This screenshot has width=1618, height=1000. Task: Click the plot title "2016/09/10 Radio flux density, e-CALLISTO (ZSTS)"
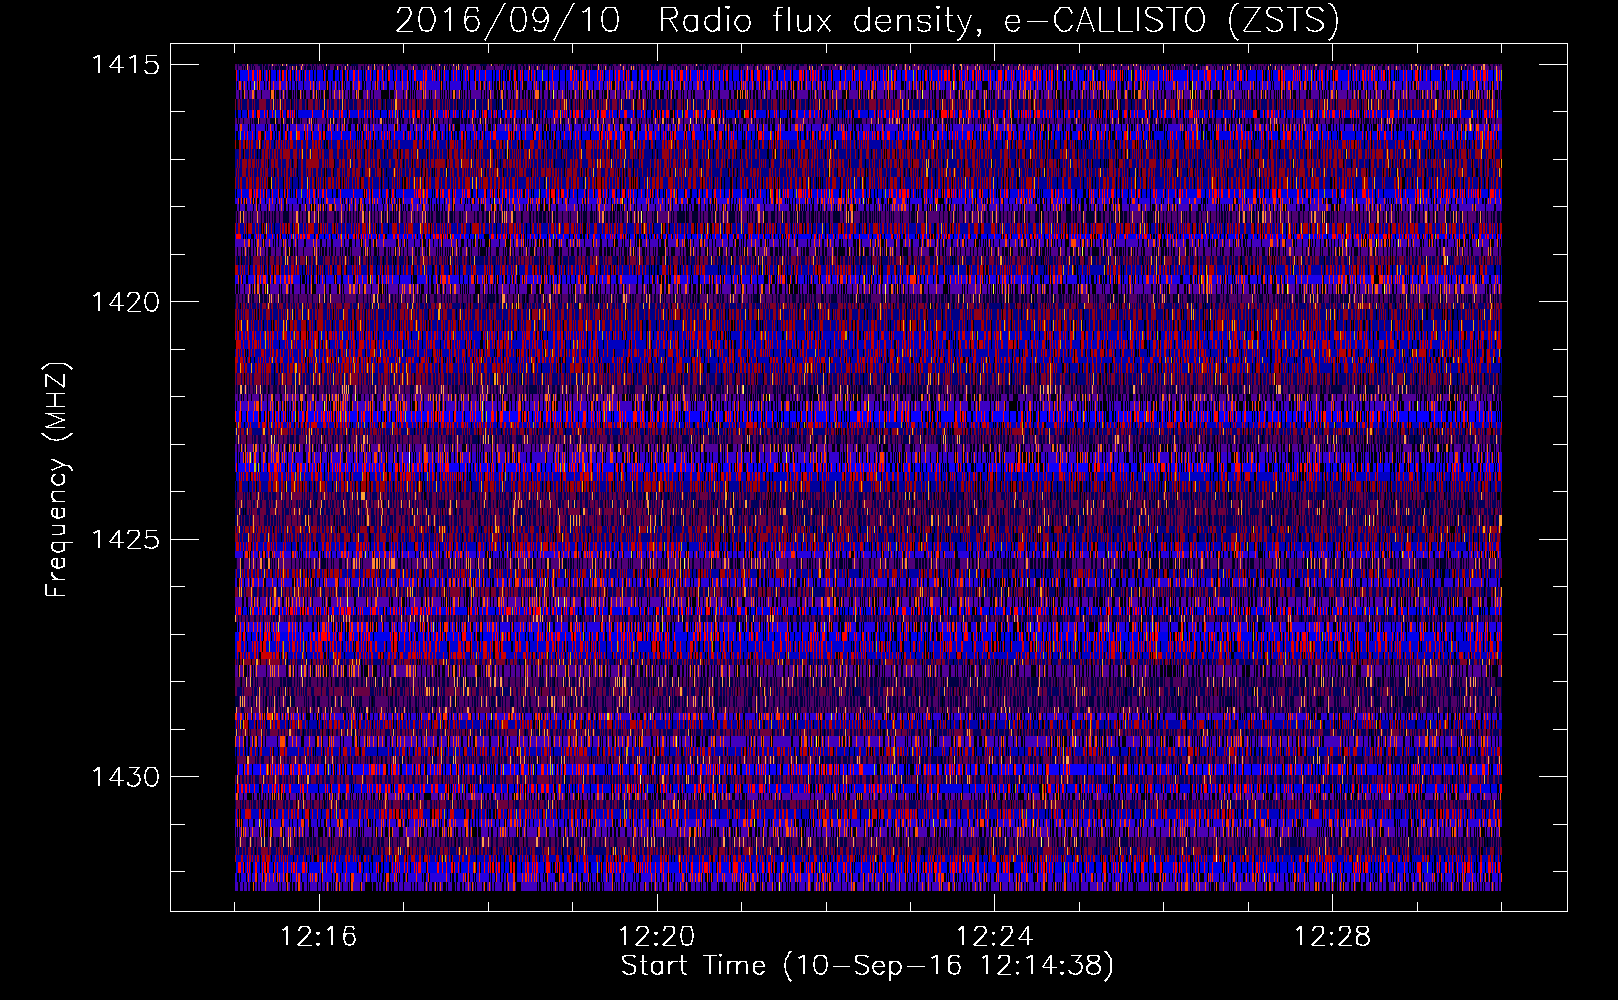[867, 21]
